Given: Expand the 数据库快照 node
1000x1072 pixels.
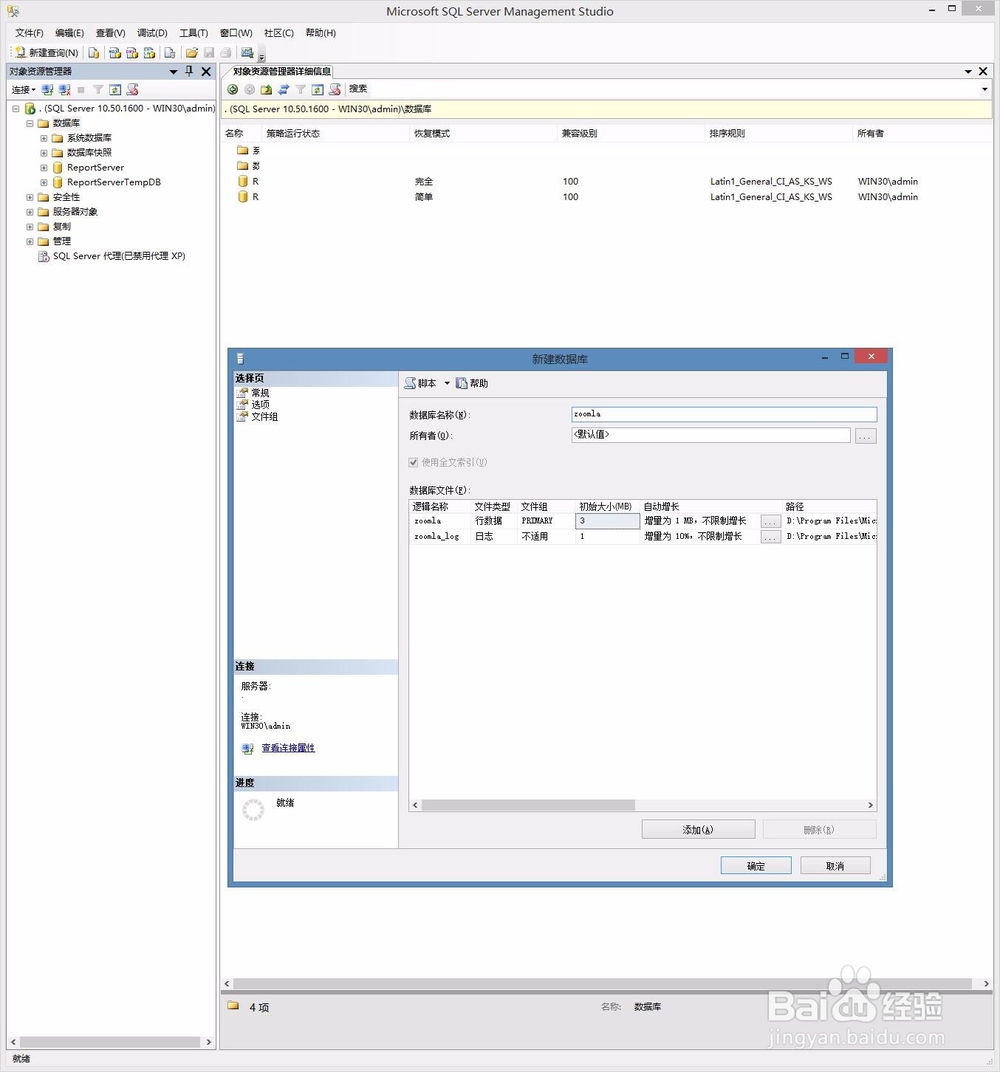Looking at the screenshot, I should pyautogui.click(x=44, y=152).
